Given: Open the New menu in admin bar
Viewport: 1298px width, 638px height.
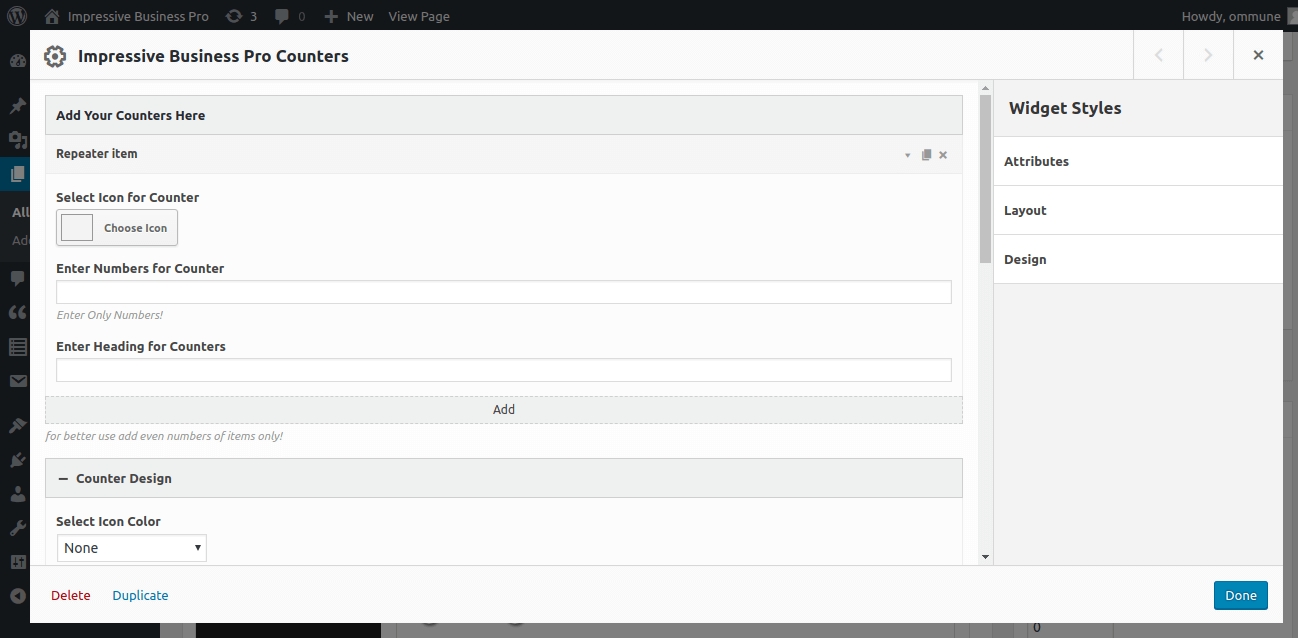Looking at the screenshot, I should [x=360, y=16].
